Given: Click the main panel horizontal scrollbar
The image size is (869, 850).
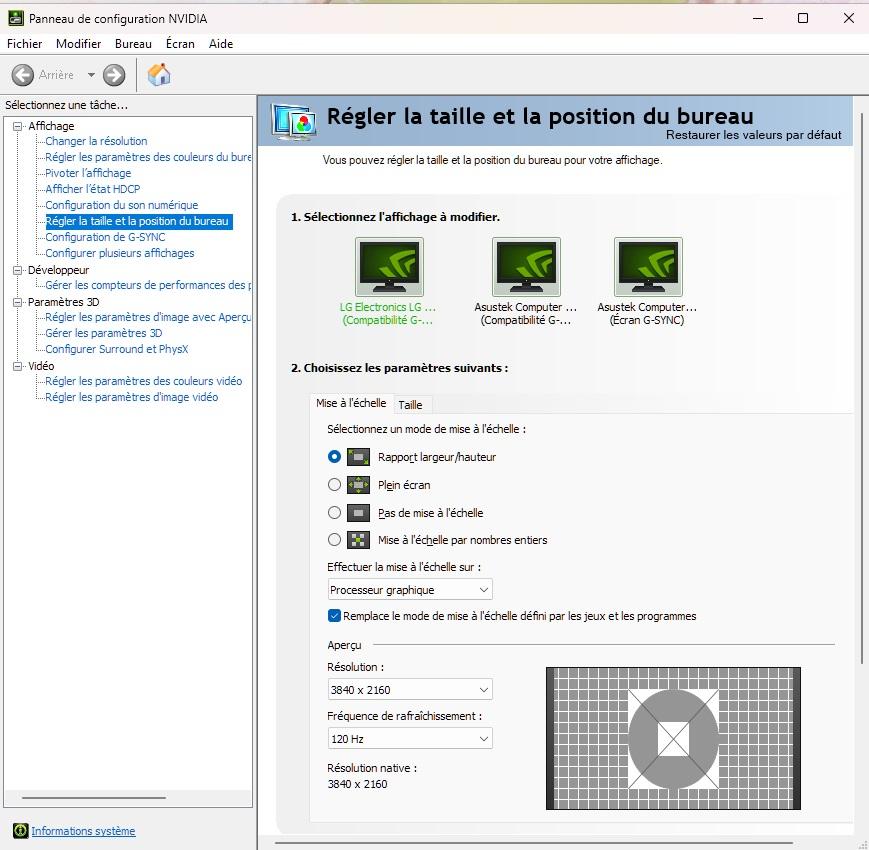Looking at the screenshot, I should pos(534,843).
